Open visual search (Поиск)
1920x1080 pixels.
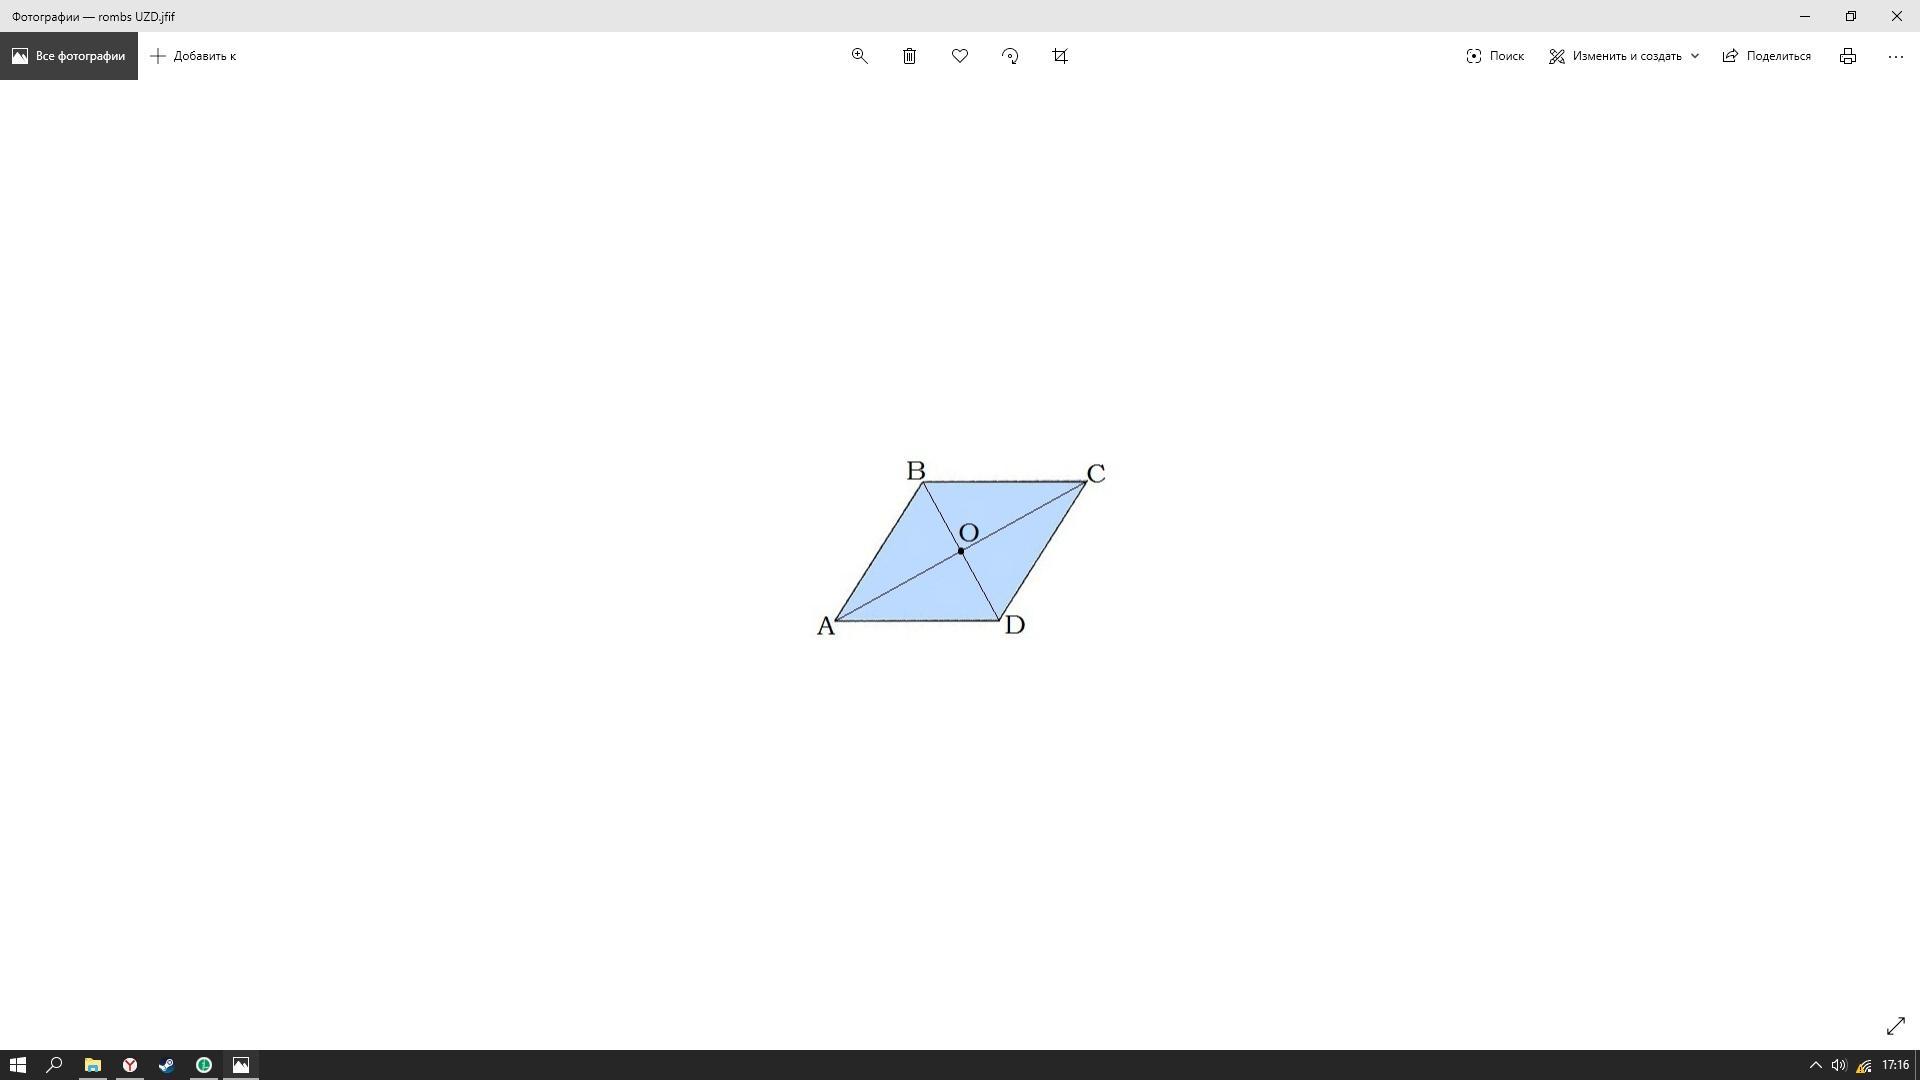click(1495, 56)
